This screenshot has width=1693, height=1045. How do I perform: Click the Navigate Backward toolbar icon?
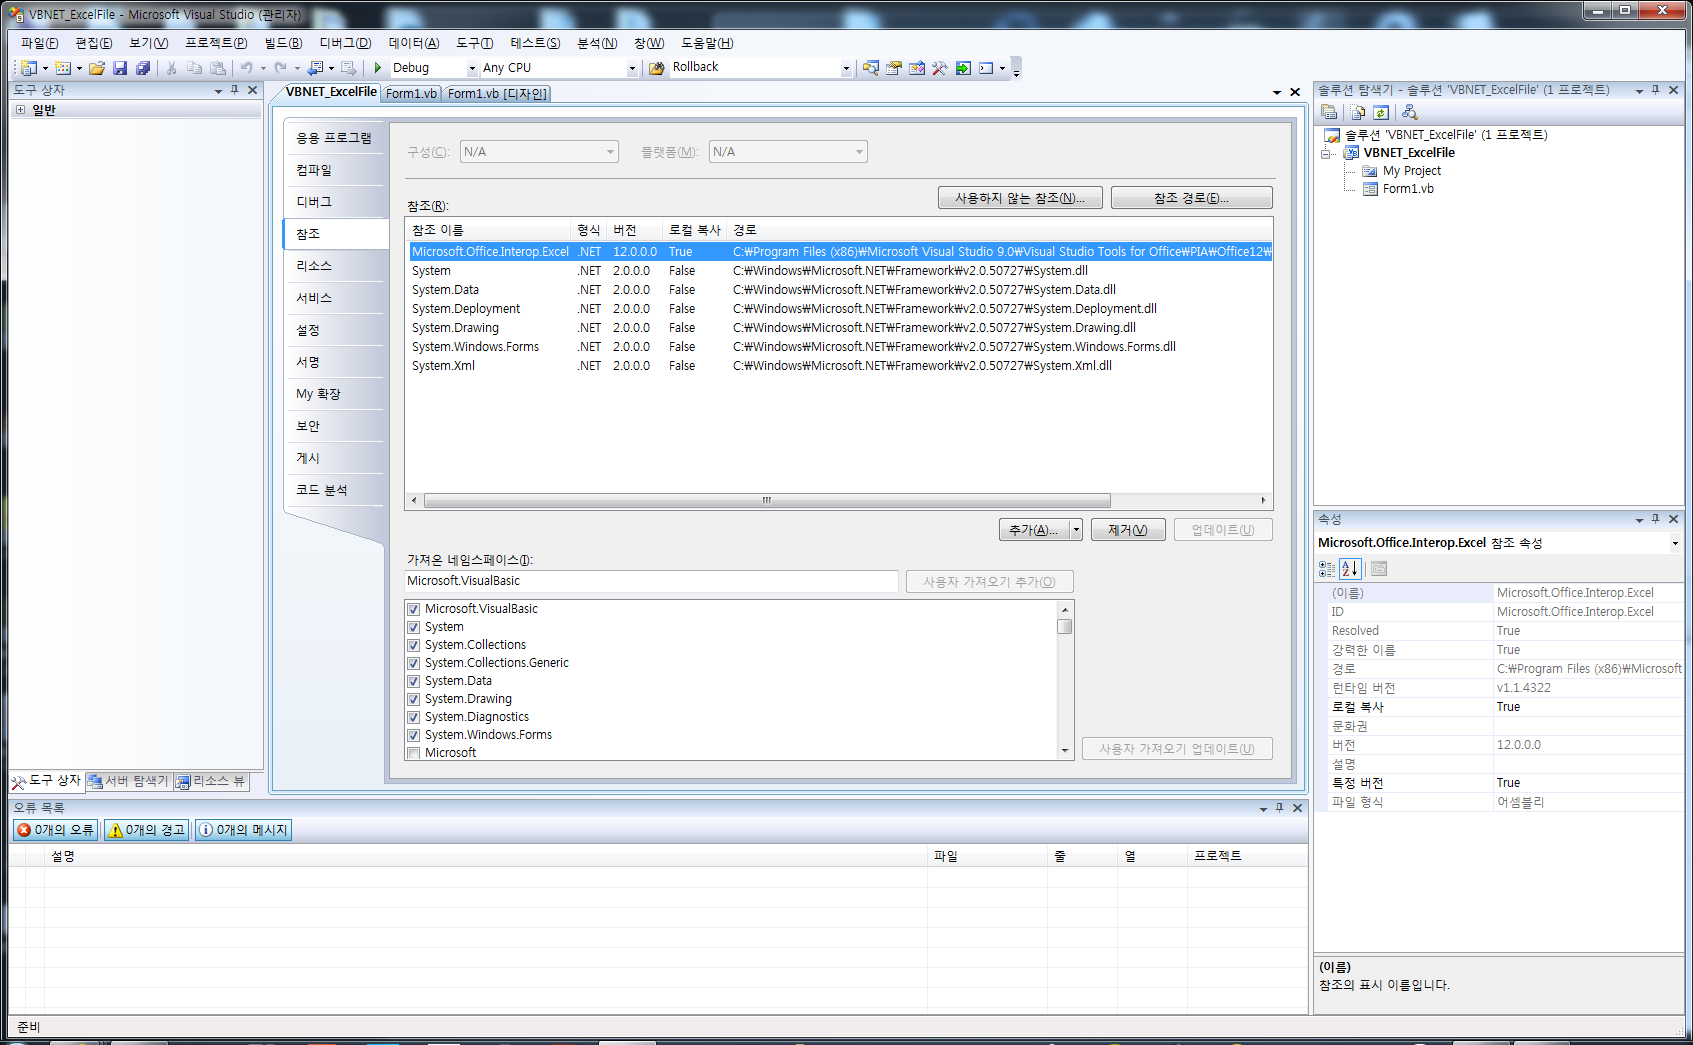315,68
